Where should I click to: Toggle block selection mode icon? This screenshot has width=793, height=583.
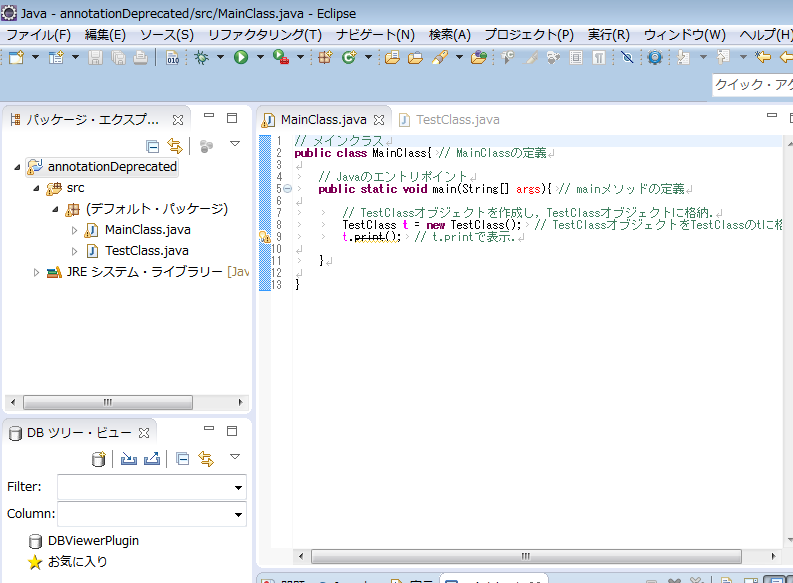click(576, 58)
